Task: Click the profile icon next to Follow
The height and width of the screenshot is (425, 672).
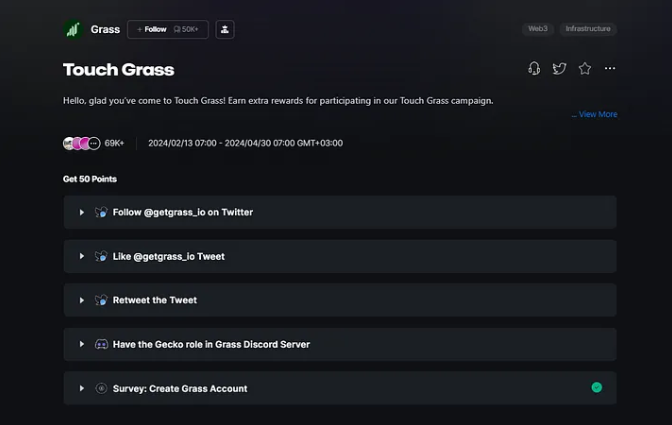Action: click(225, 30)
